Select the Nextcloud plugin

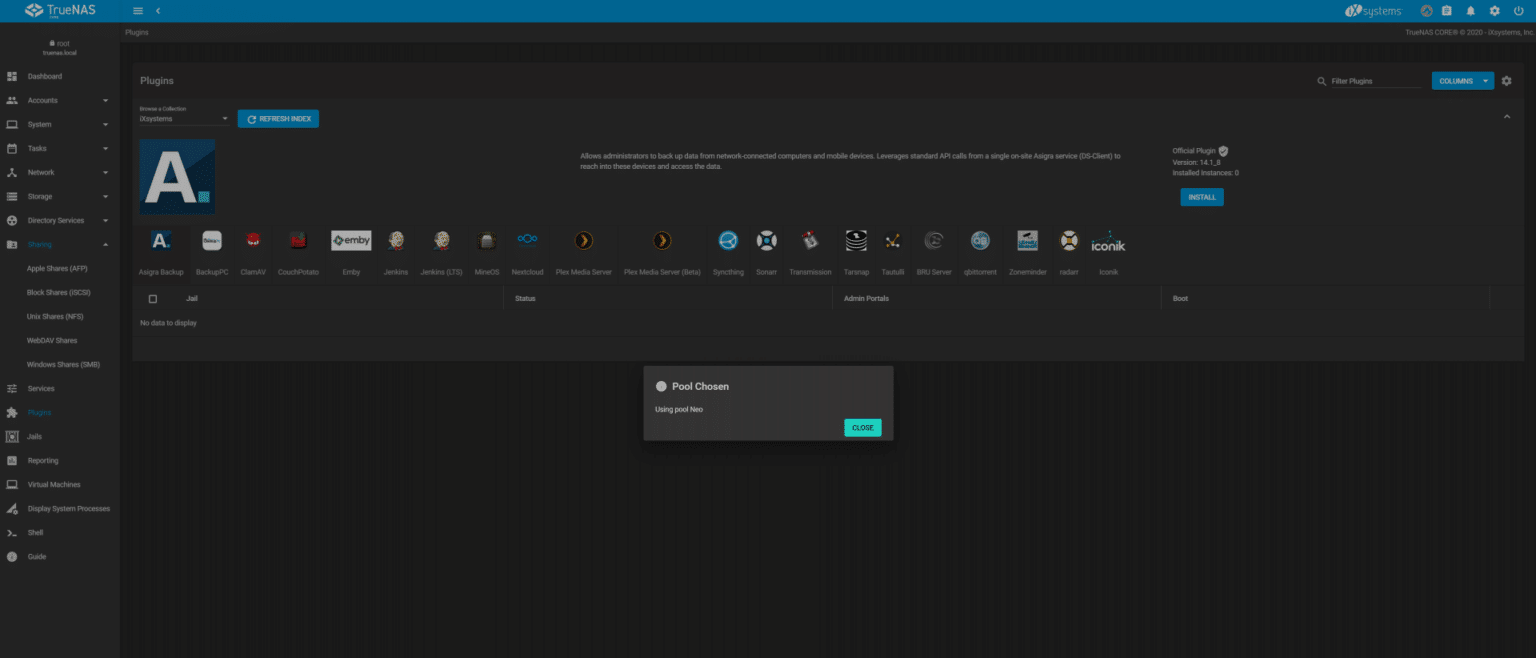coord(527,240)
